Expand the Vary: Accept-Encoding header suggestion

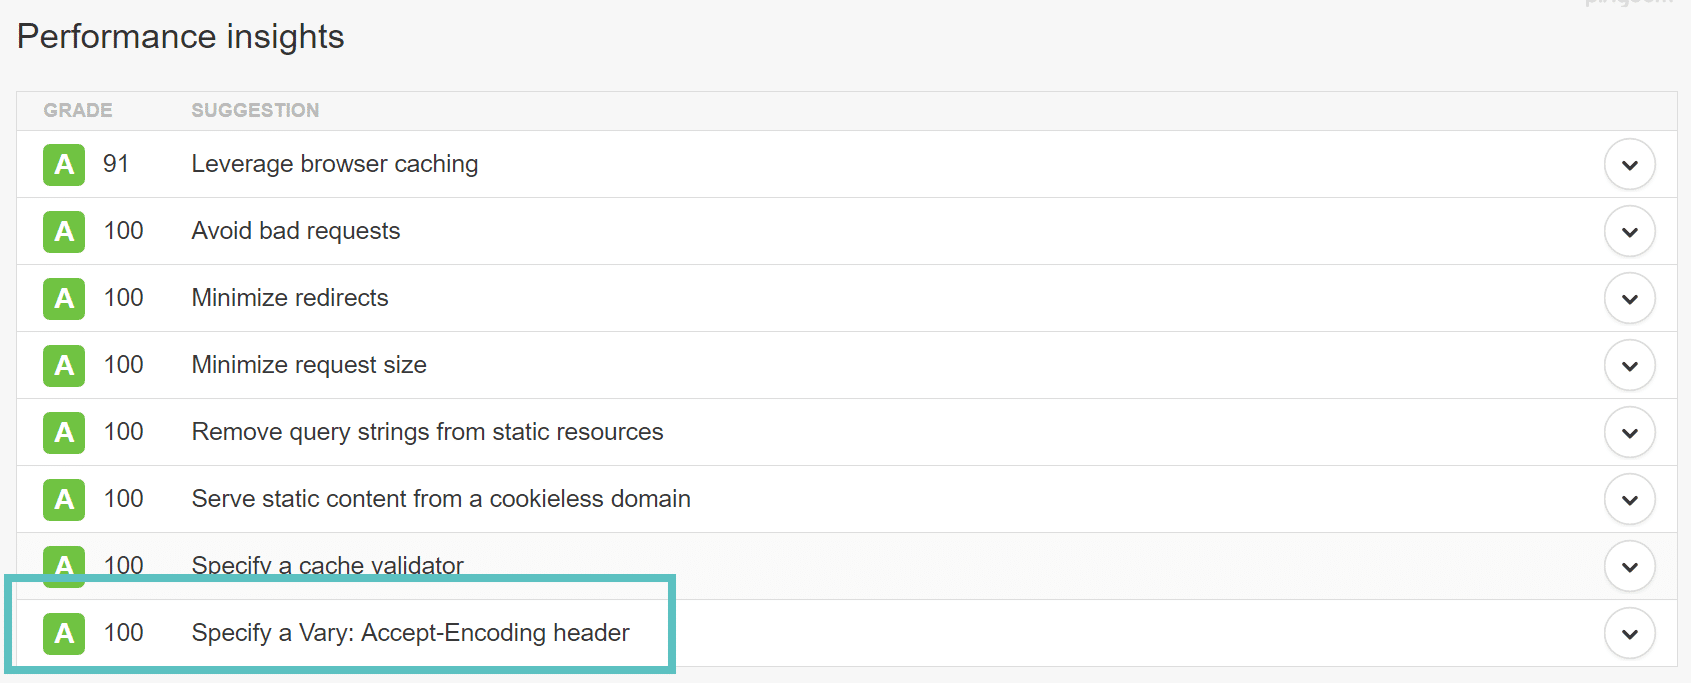click(x=1629, y=633)
